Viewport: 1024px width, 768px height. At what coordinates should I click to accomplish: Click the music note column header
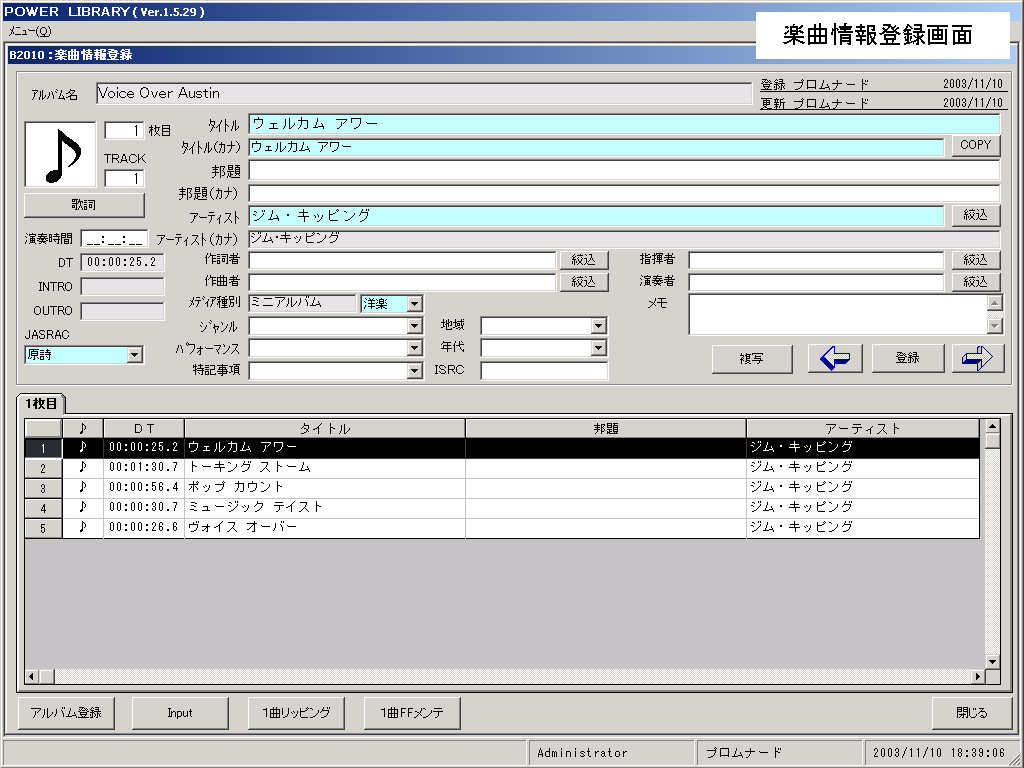click(x=82, y=428)
